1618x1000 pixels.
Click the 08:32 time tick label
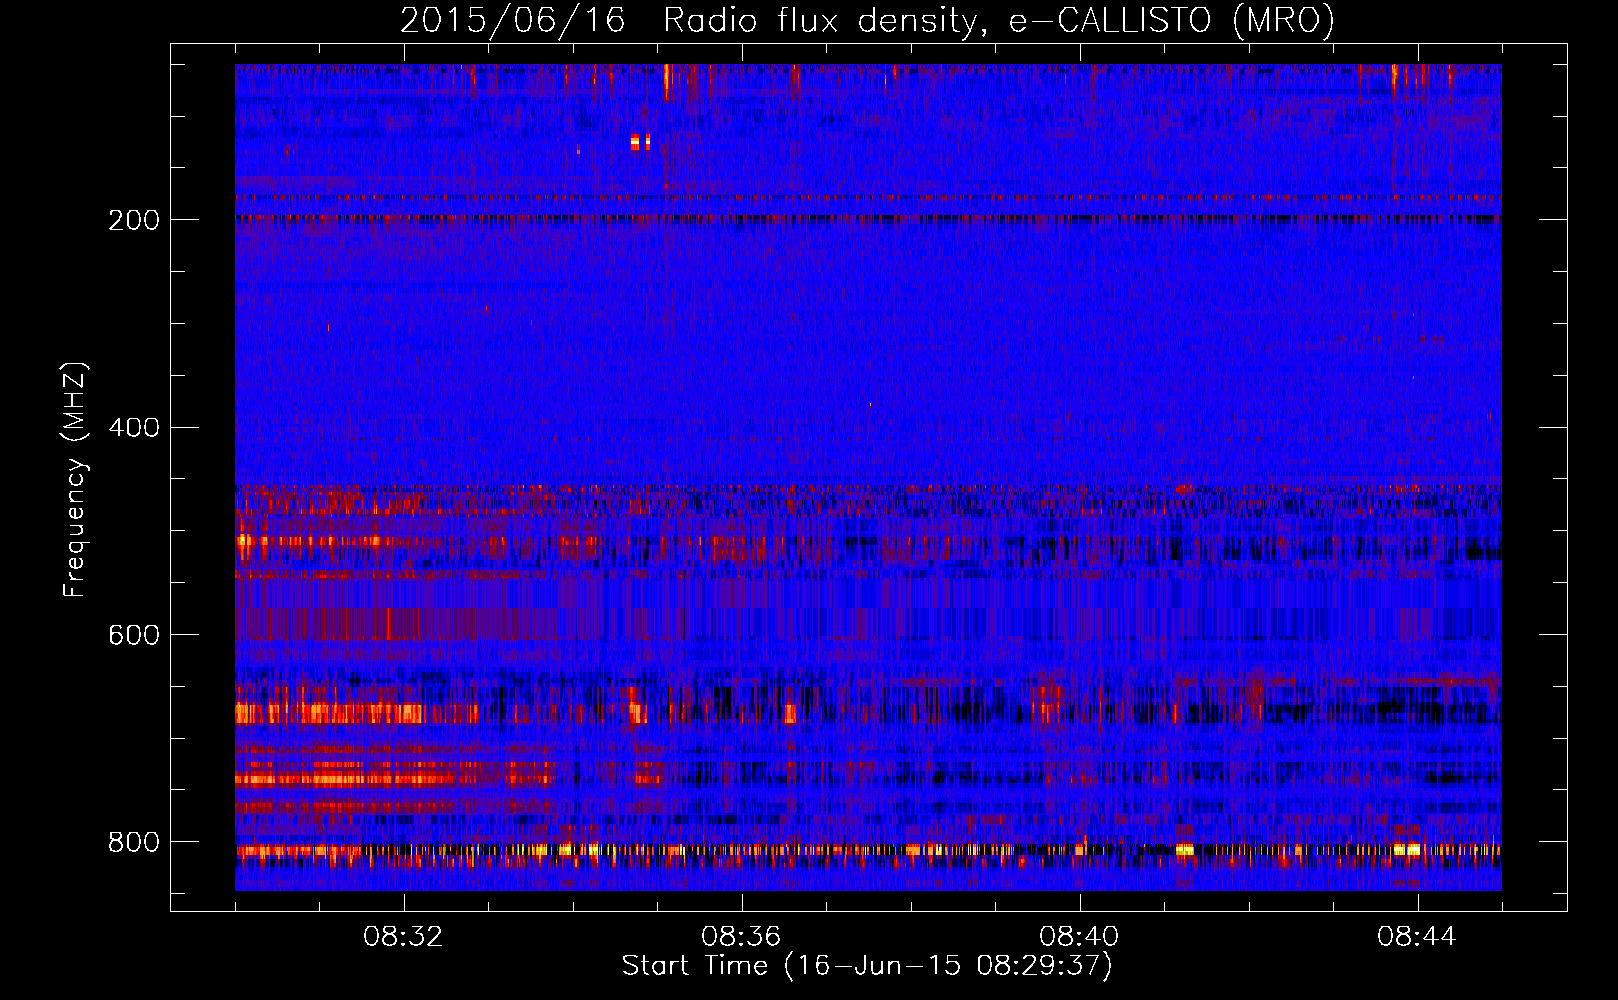click(403, 937)
